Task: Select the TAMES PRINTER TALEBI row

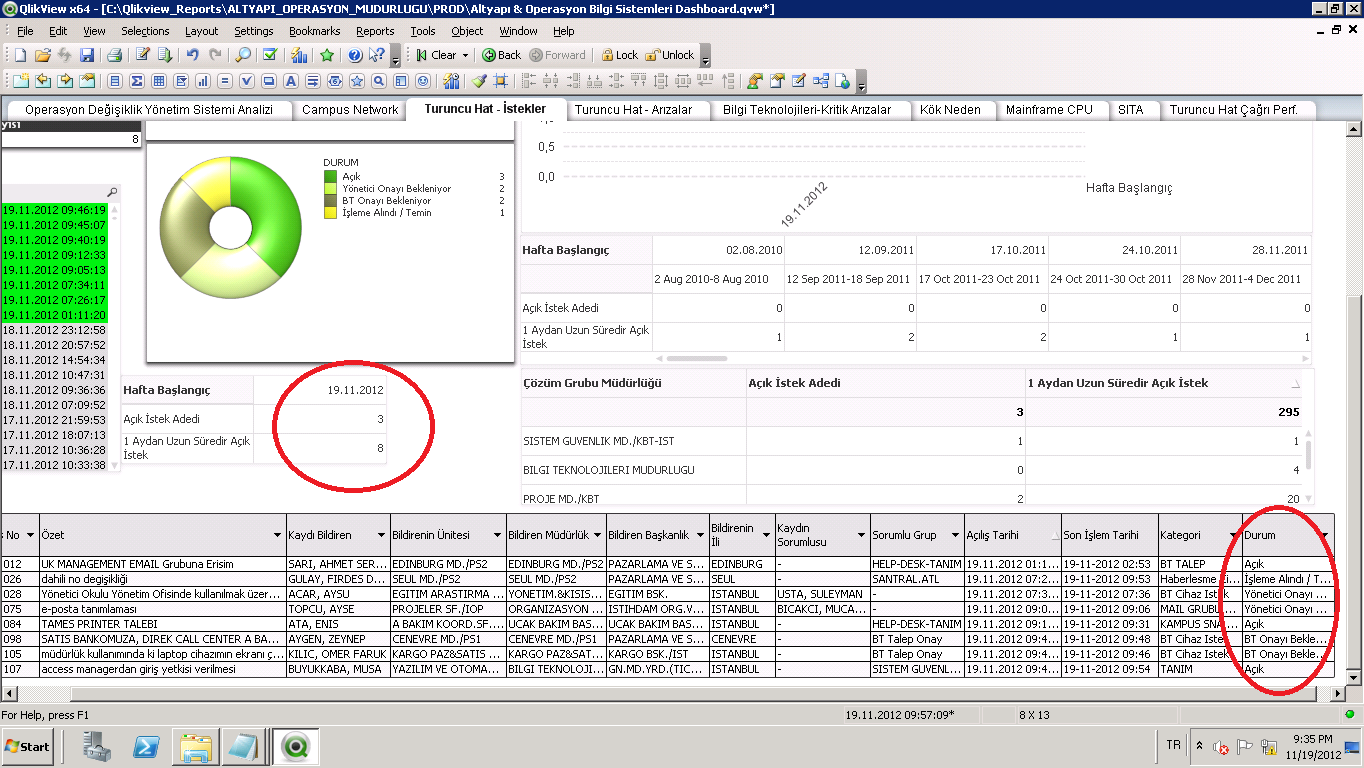Action: coord(669,624)
